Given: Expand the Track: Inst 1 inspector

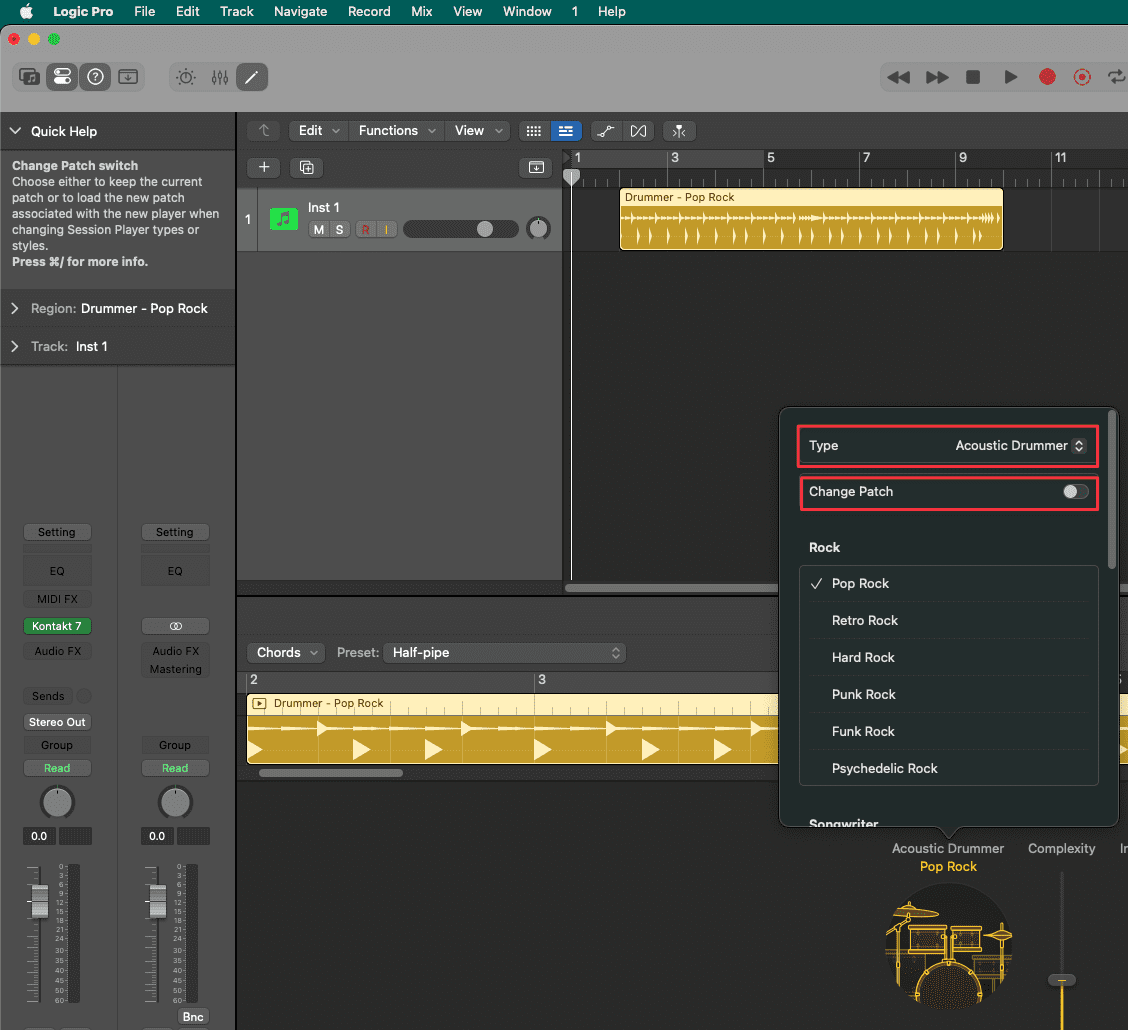Looking at the screenshot, I should tap(14, 347).
